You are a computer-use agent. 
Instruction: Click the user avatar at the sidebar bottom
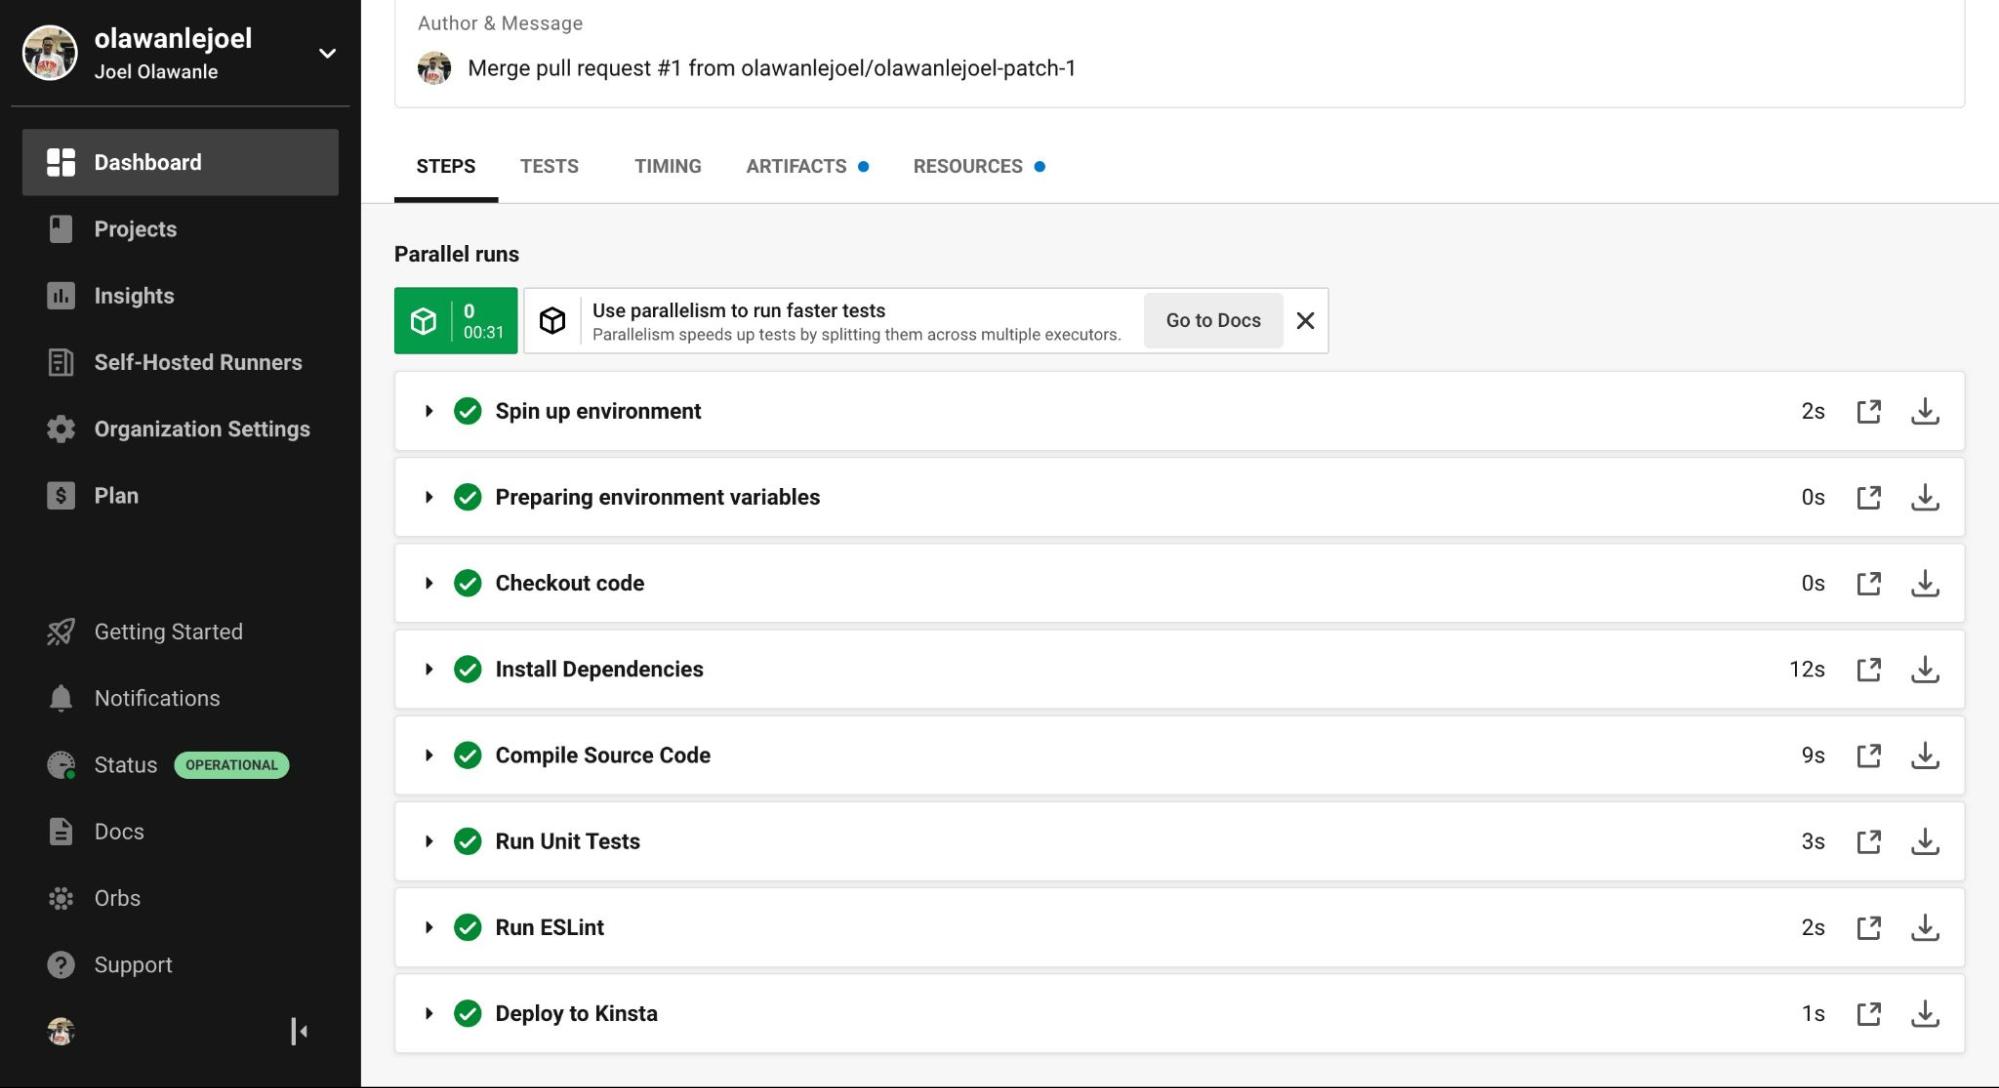coord(61,1031)
